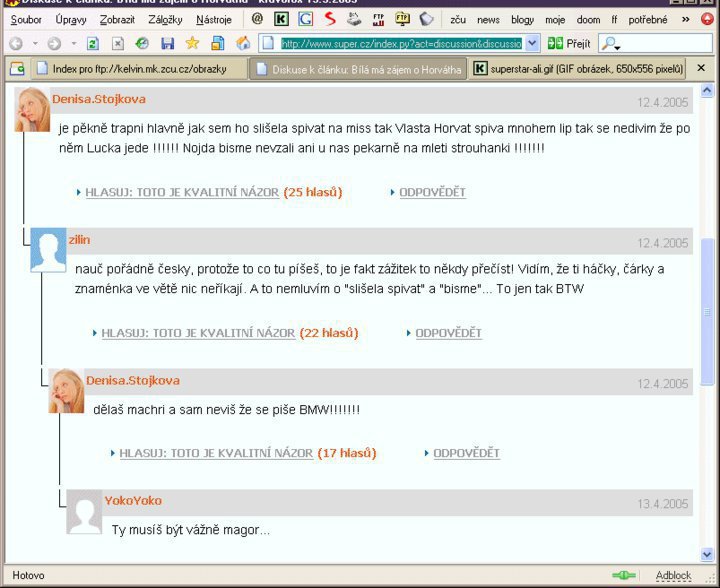Click the Adblock status bar item
The height and width of the screenshot is (588, 720).
pos(672,575)
